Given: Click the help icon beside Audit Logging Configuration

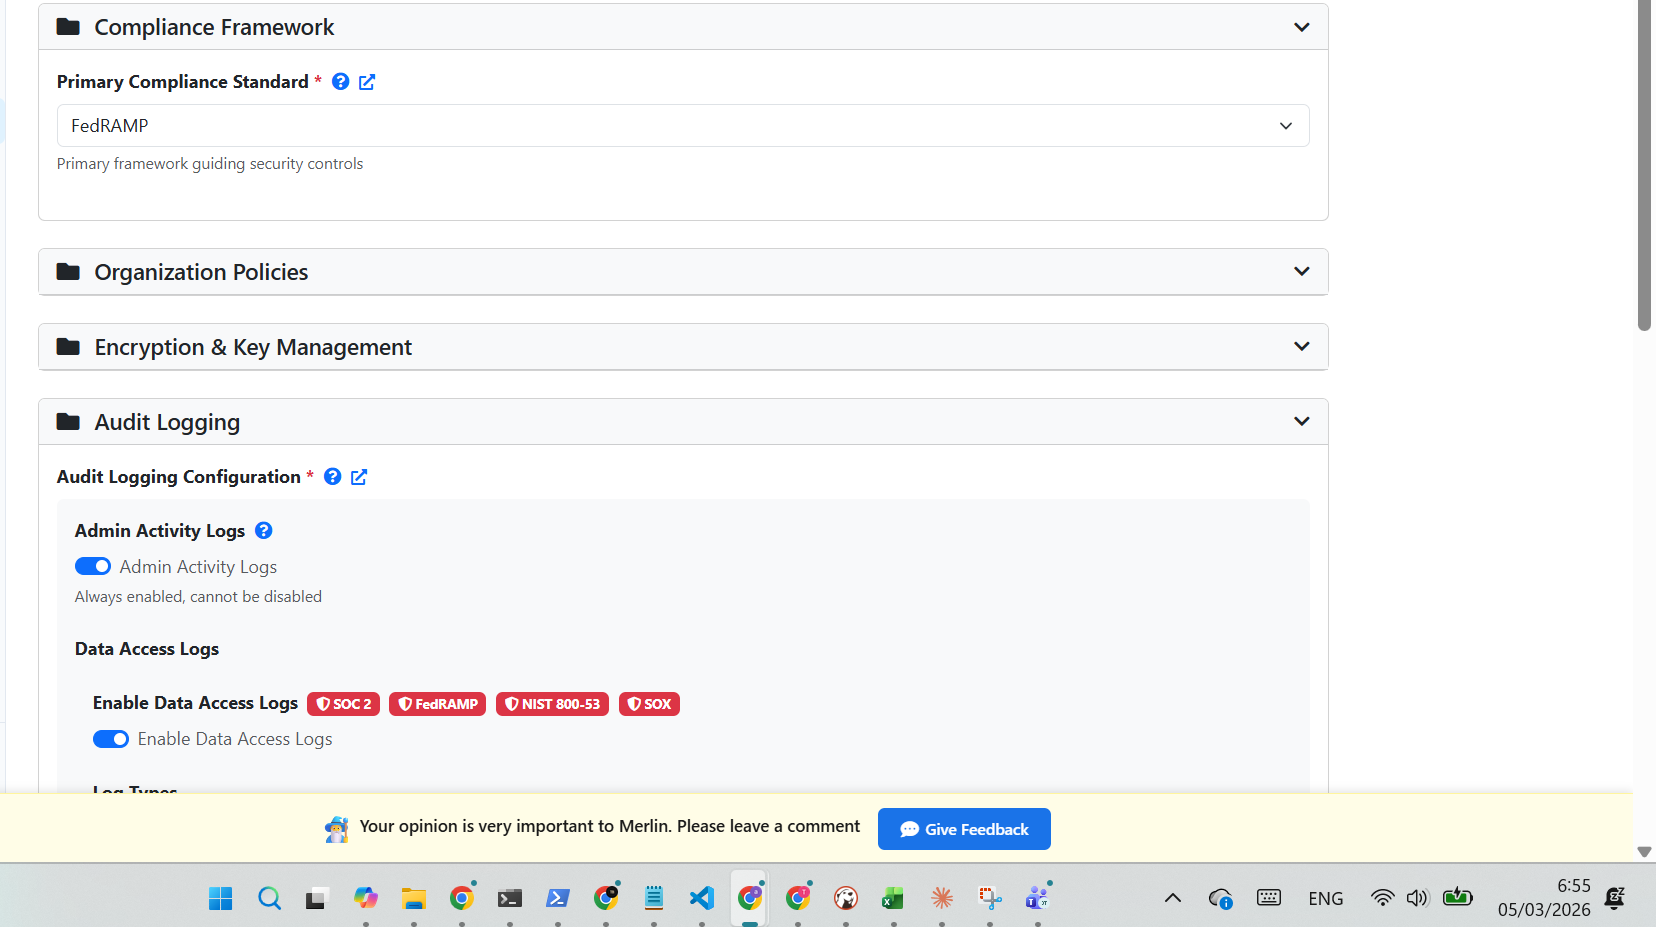Looking at the screenshot, I should [332, 477].
